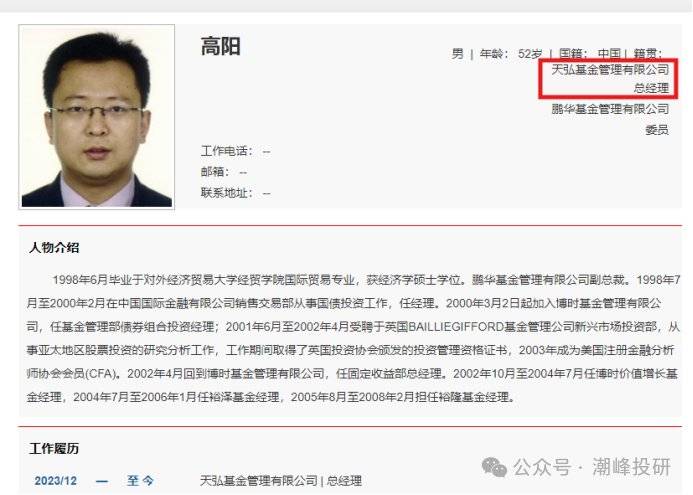Click the 籍贯 label

click(x=648, y=54)
